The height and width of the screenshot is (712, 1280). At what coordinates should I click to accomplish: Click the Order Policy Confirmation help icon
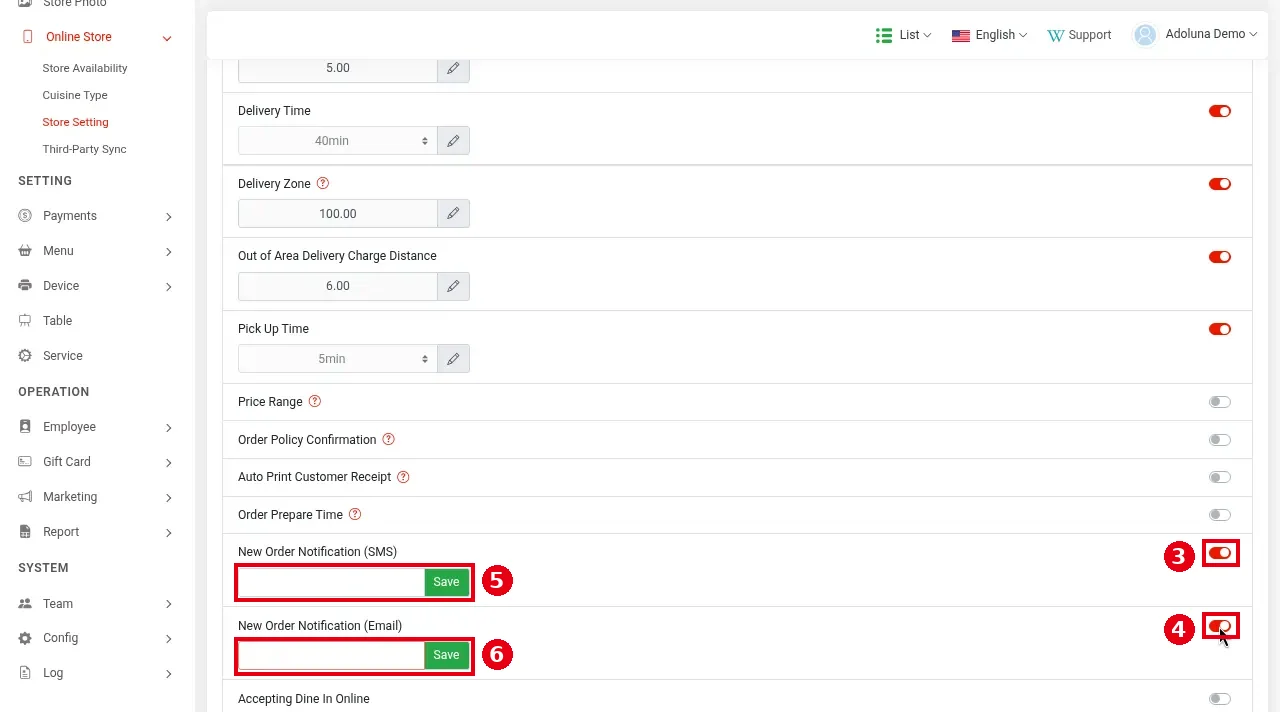(x=389, y=440)
